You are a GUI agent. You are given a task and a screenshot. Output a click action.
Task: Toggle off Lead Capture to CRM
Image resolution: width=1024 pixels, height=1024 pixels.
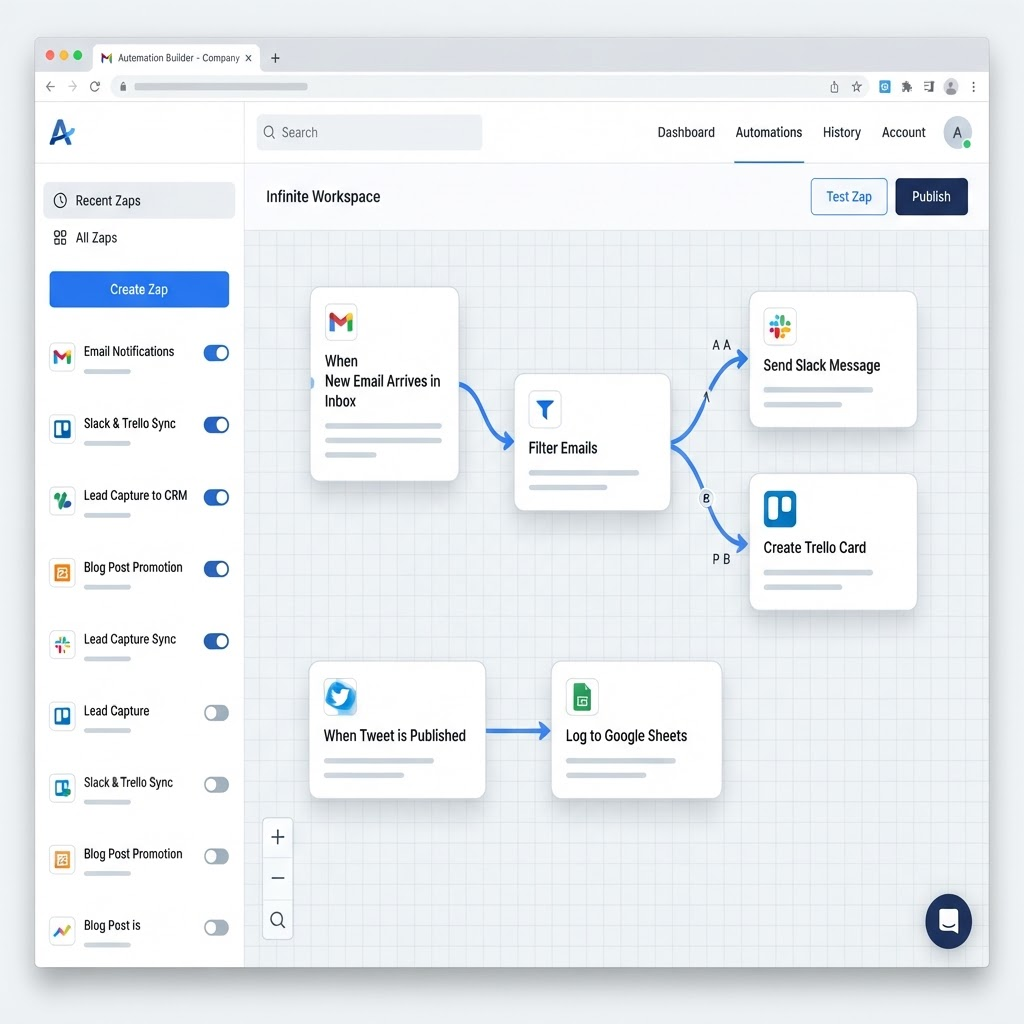[216, 497]
